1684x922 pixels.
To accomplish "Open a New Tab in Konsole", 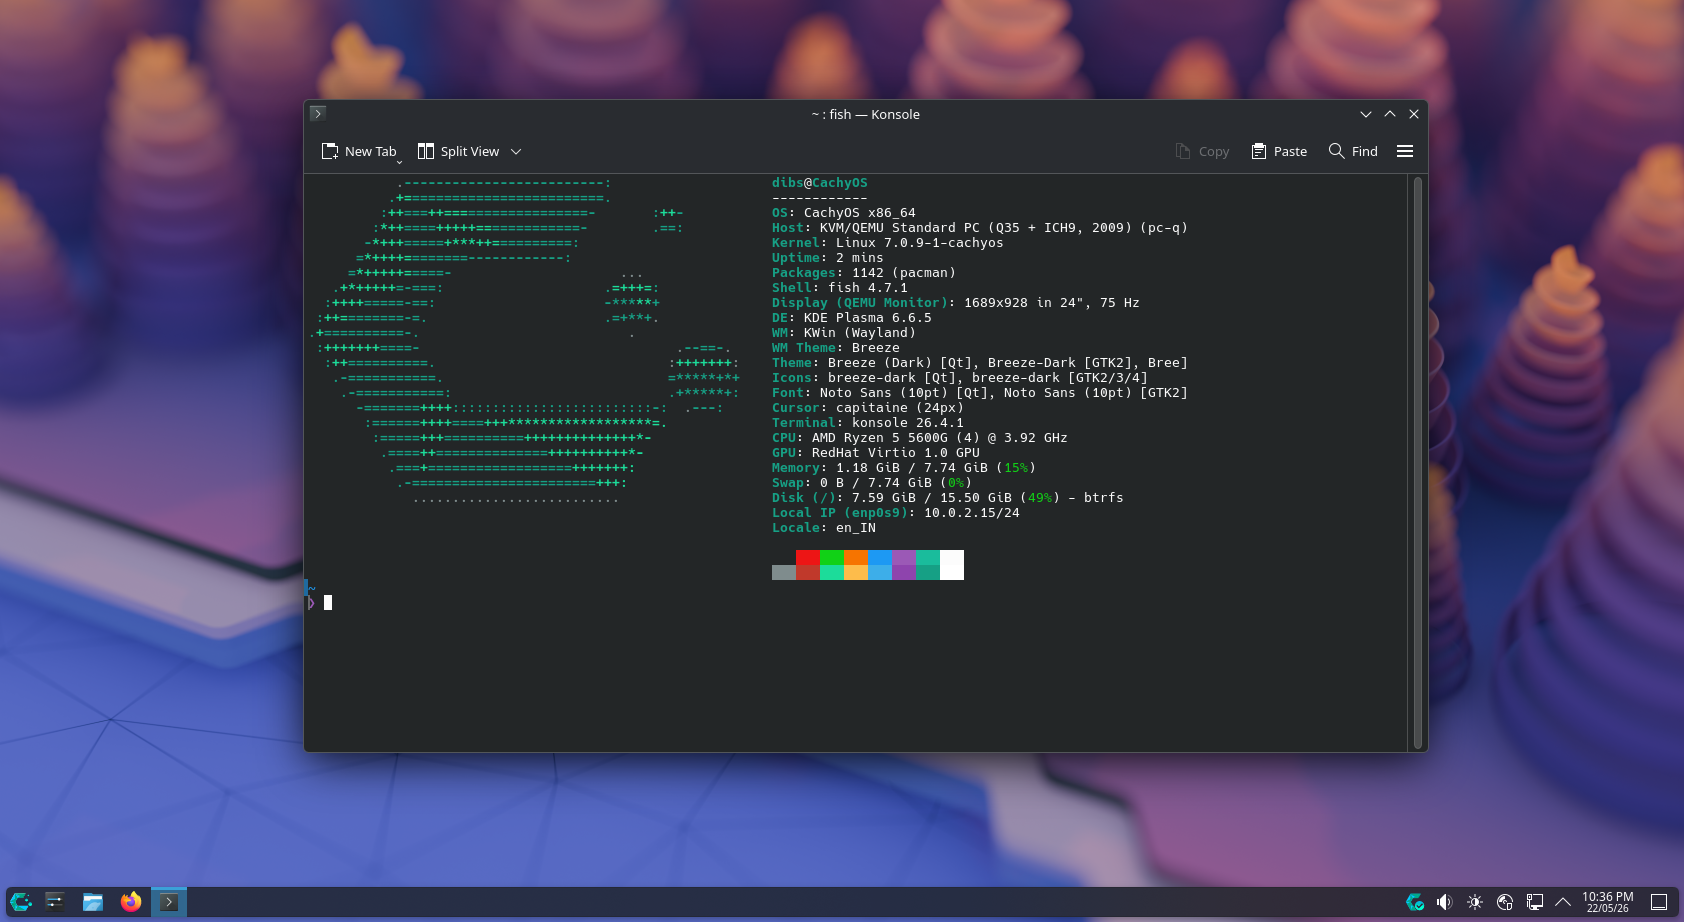I will [359, 151].
